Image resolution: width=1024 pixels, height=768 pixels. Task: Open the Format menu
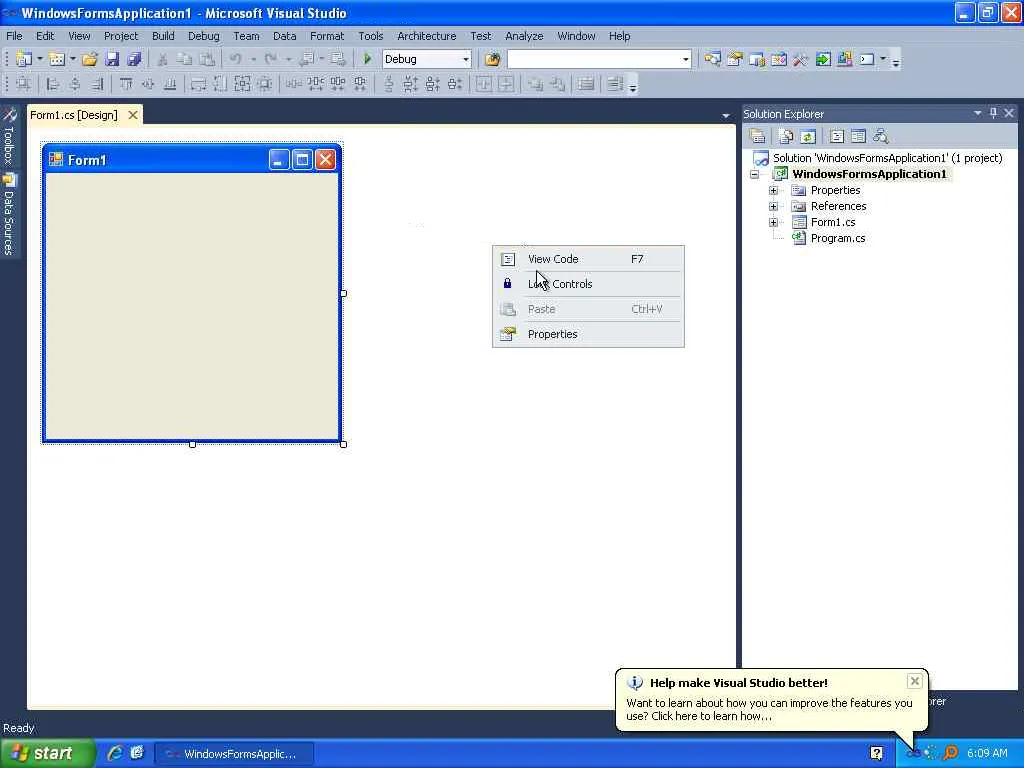pos(327,36)
